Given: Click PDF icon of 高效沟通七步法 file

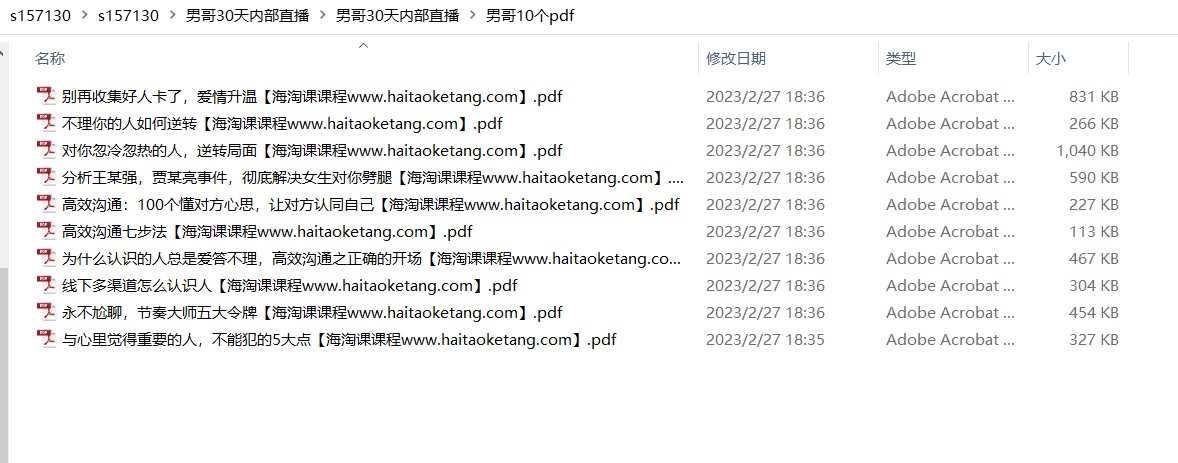Looking at the screenshot, I should point(47,232).
